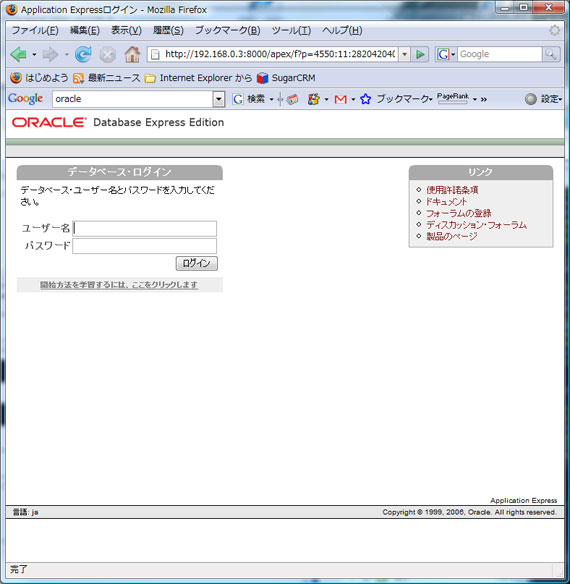Click the Google toolbar colorful send-to icon
Image resolution: width=570 pixels, height=584 pixels.
[314, 99]
